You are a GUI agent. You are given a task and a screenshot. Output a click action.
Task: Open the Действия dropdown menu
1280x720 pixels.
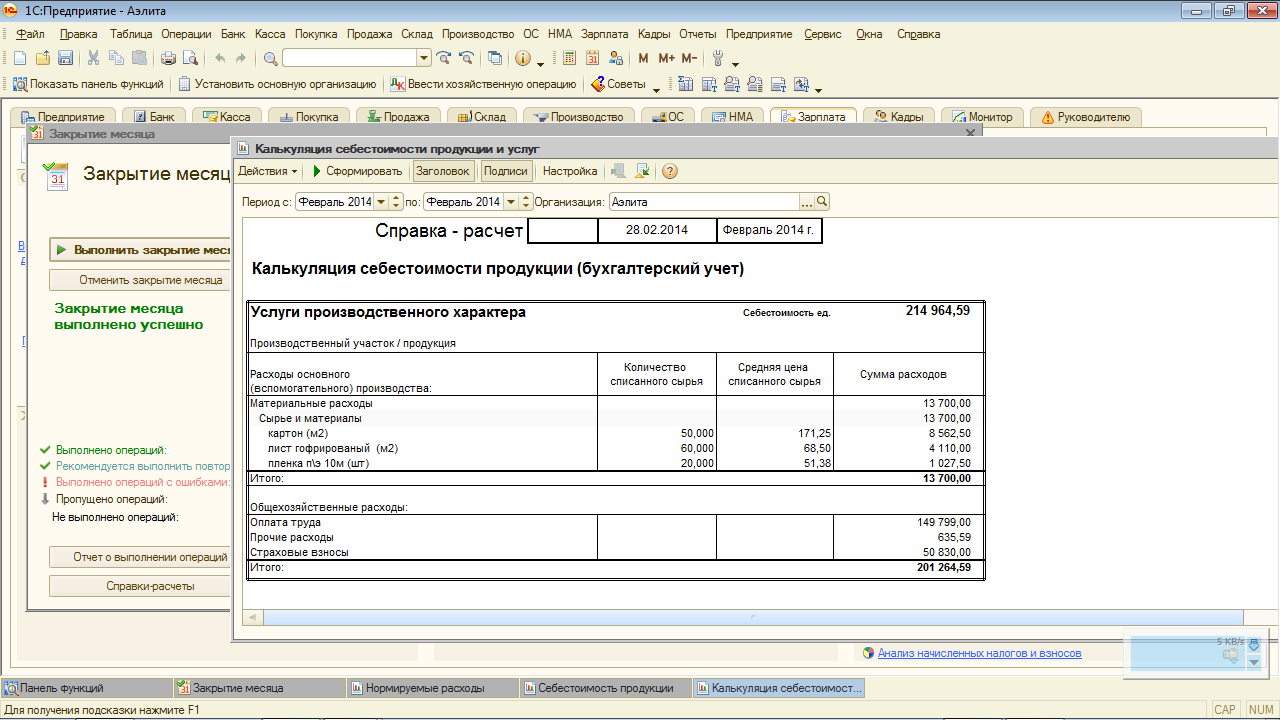point(267,171)
